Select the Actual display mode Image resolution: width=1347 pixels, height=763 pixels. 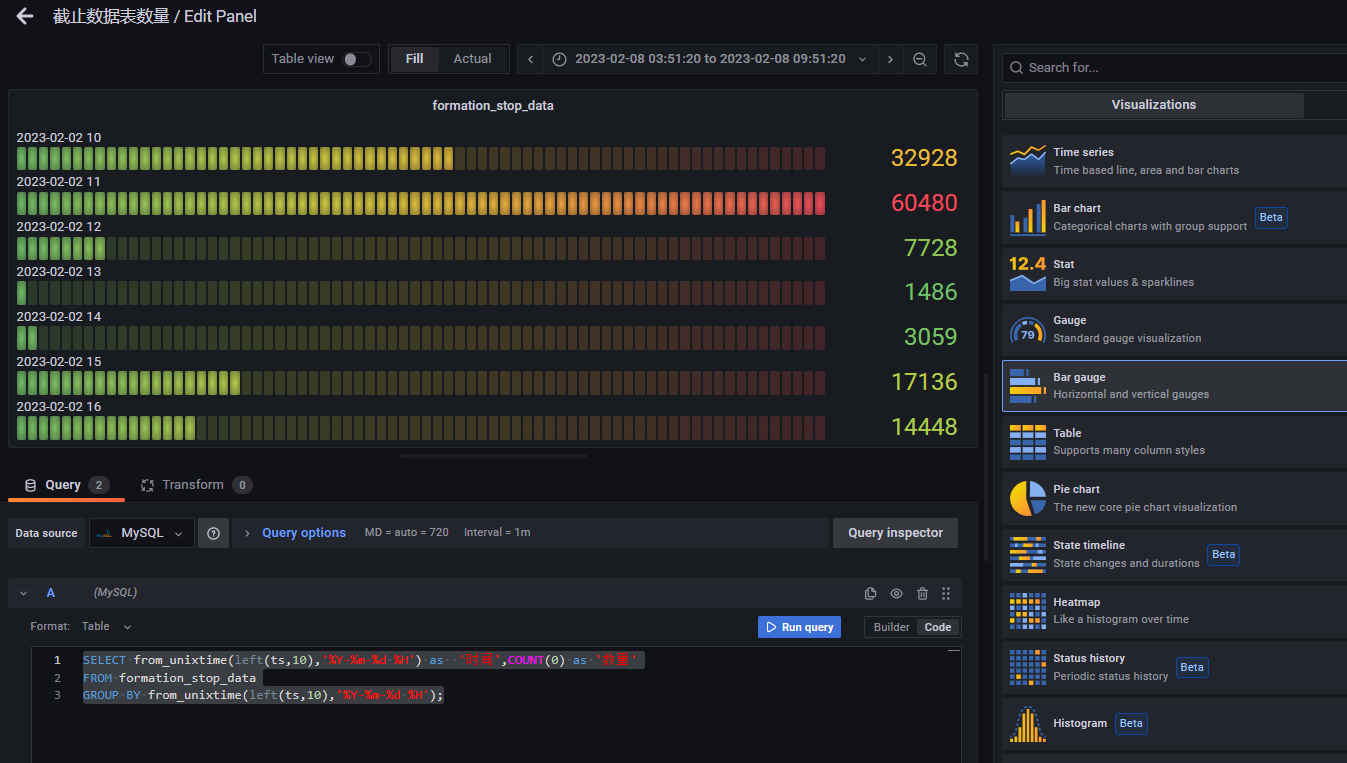point(472,59)
